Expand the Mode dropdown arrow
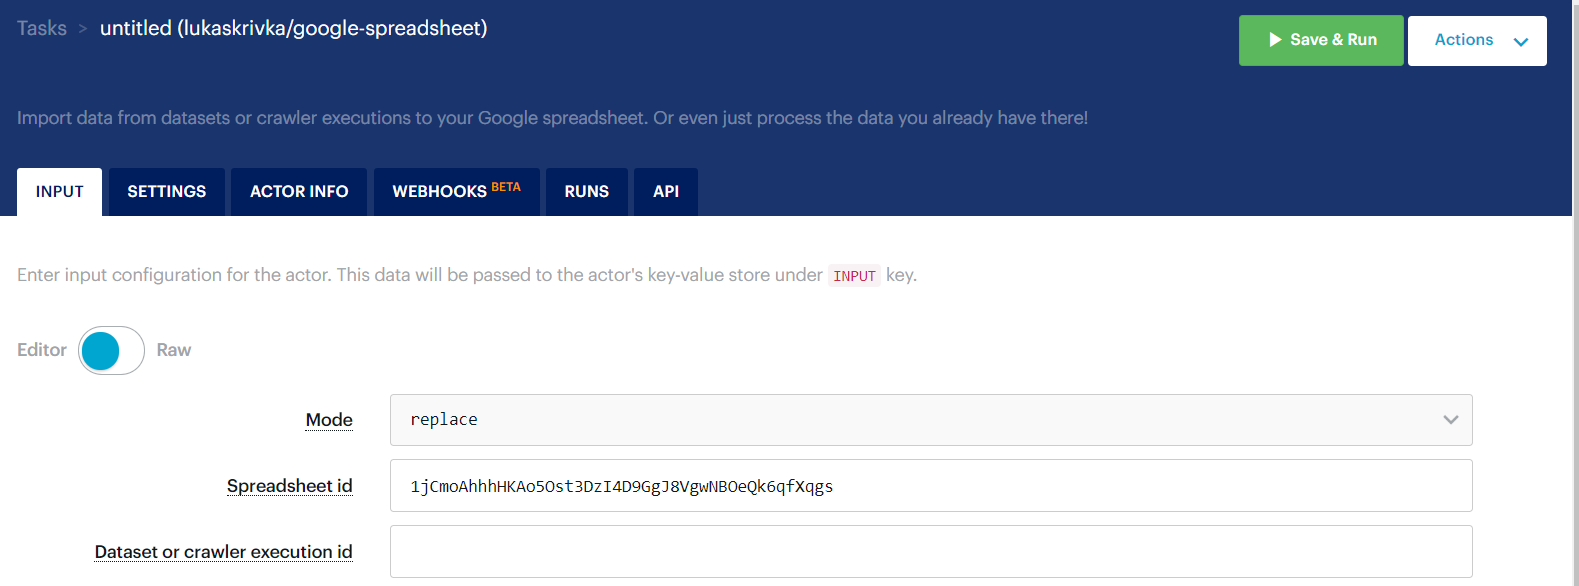Viewport: 1579px width, 586px height. 1450,420
